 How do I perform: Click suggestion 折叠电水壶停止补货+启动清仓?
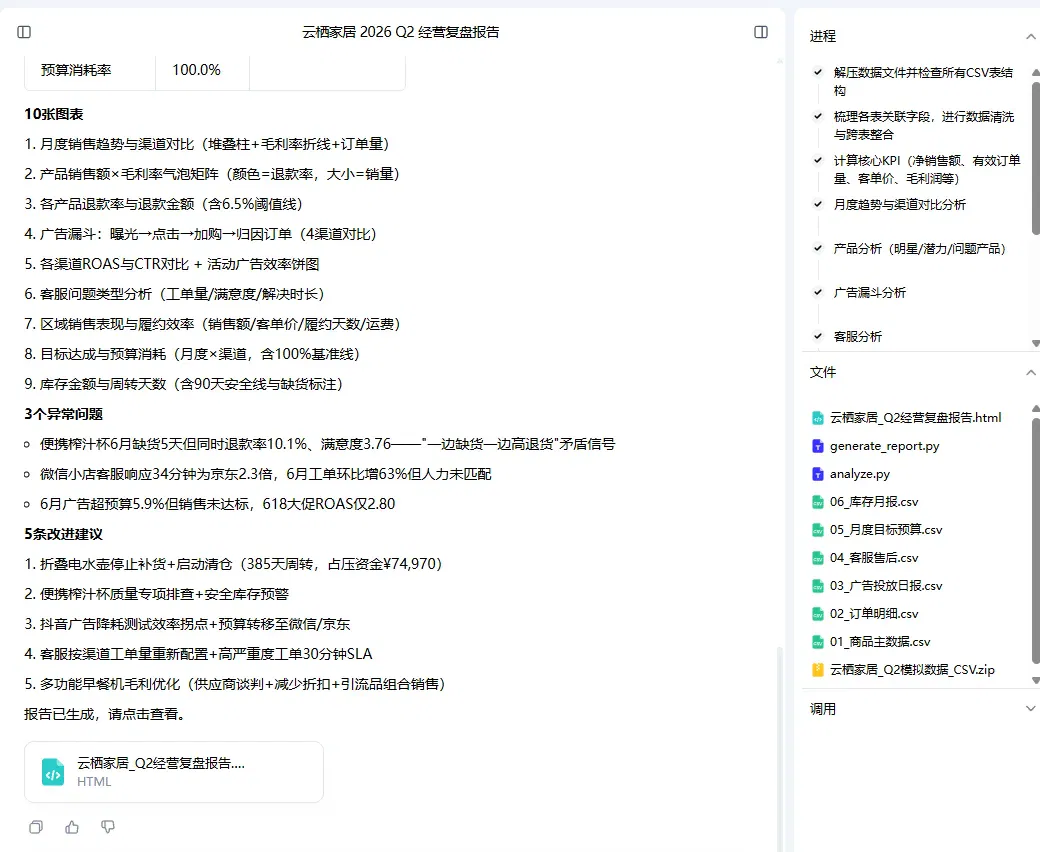233,564
